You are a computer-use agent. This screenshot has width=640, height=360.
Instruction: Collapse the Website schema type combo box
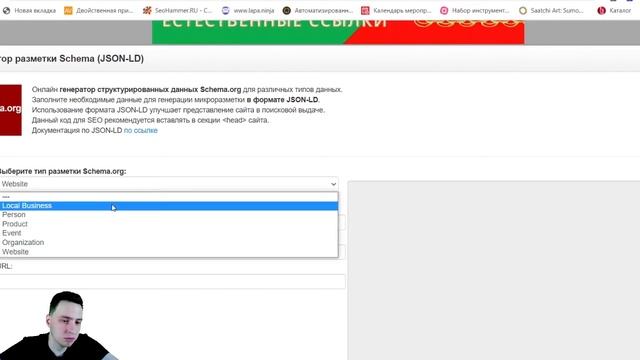[169, 184]
